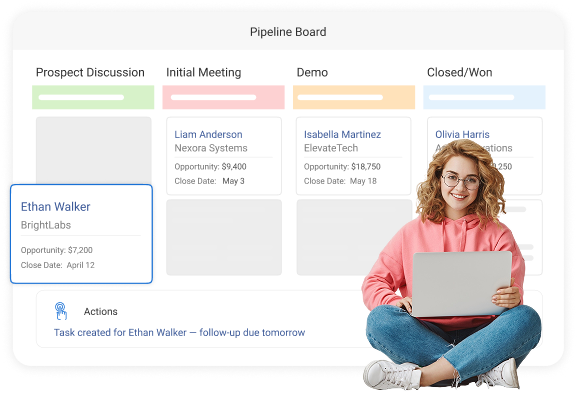This screenshot has height=393, width=577.
Task: Click Opportunity: $9,400 value
Action: pos(210,167)
